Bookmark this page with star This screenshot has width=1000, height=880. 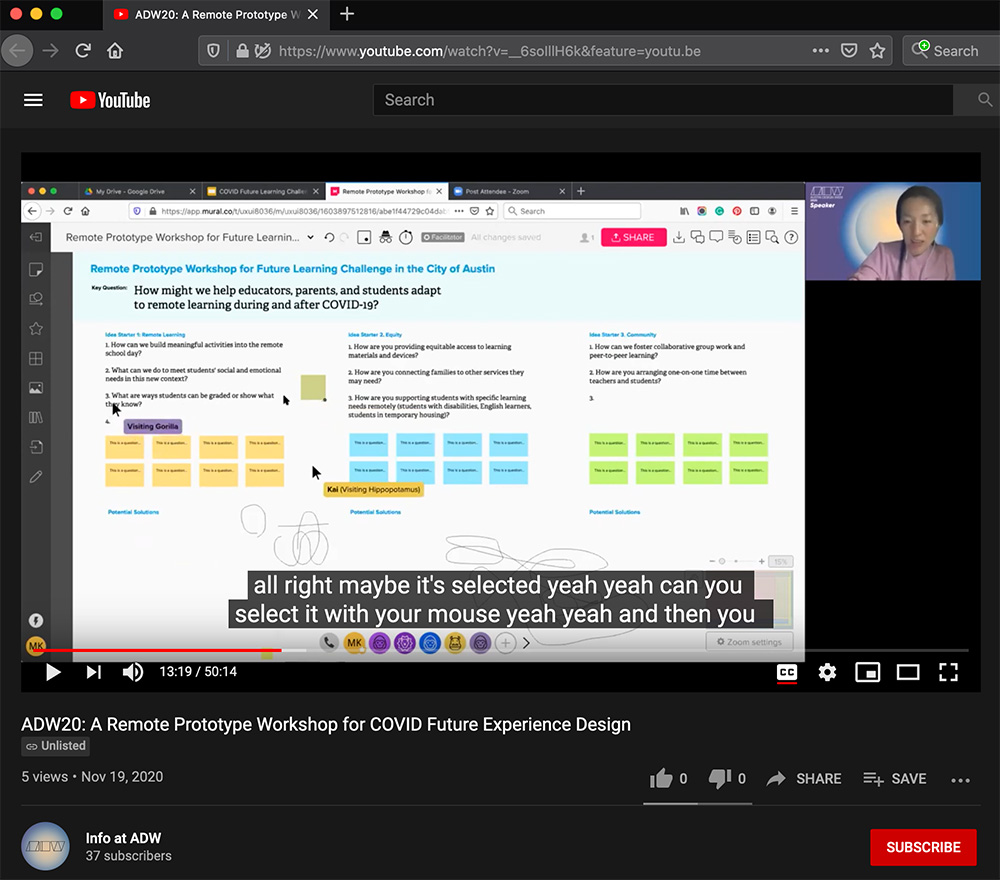tap(878, 50)
